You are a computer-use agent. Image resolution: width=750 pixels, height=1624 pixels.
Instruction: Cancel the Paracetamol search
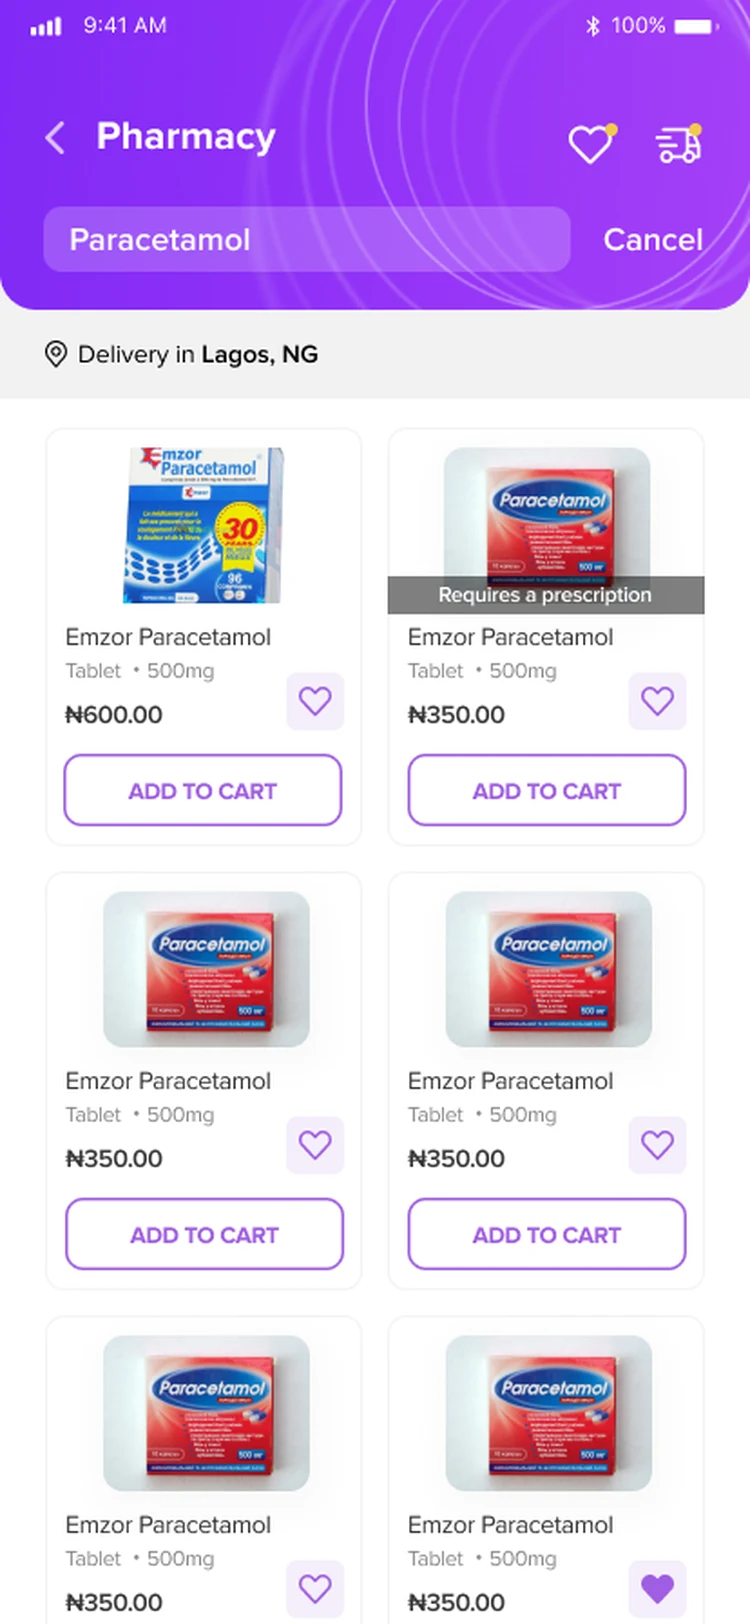(x=653, y=240)
